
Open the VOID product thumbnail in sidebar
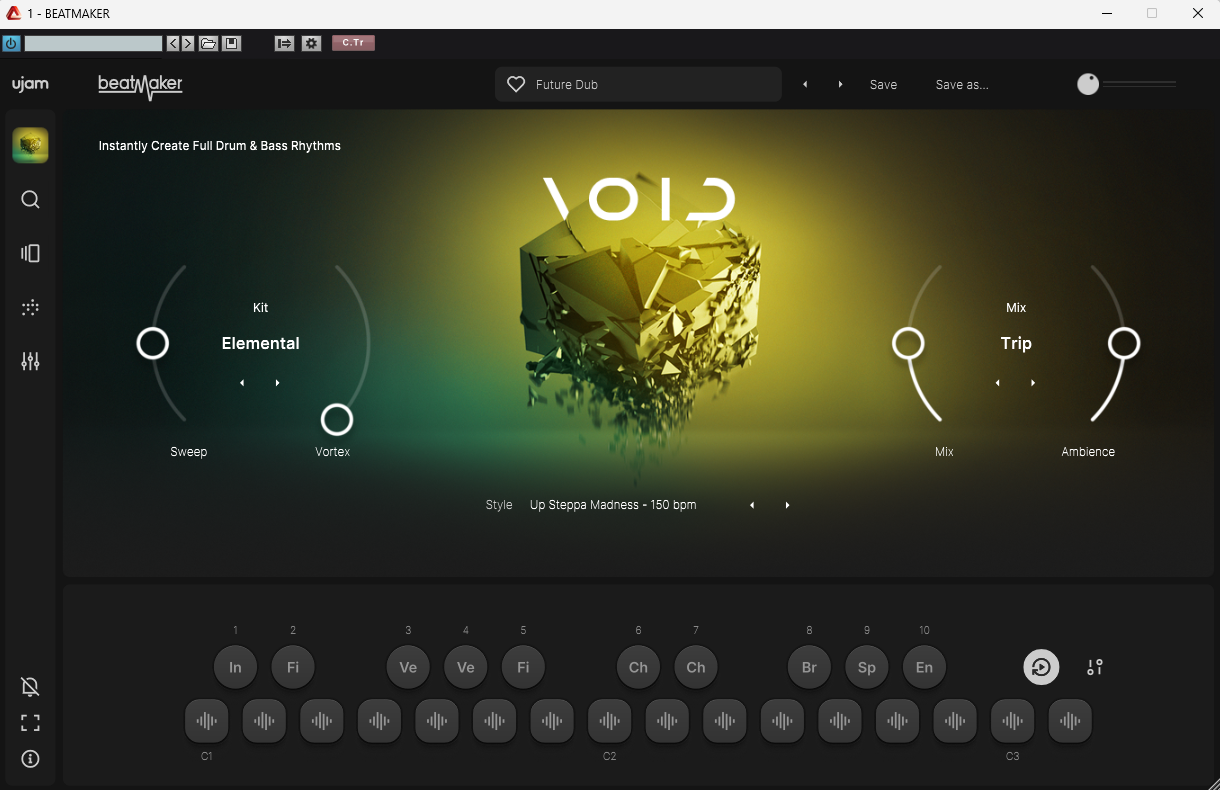point(30,145)
